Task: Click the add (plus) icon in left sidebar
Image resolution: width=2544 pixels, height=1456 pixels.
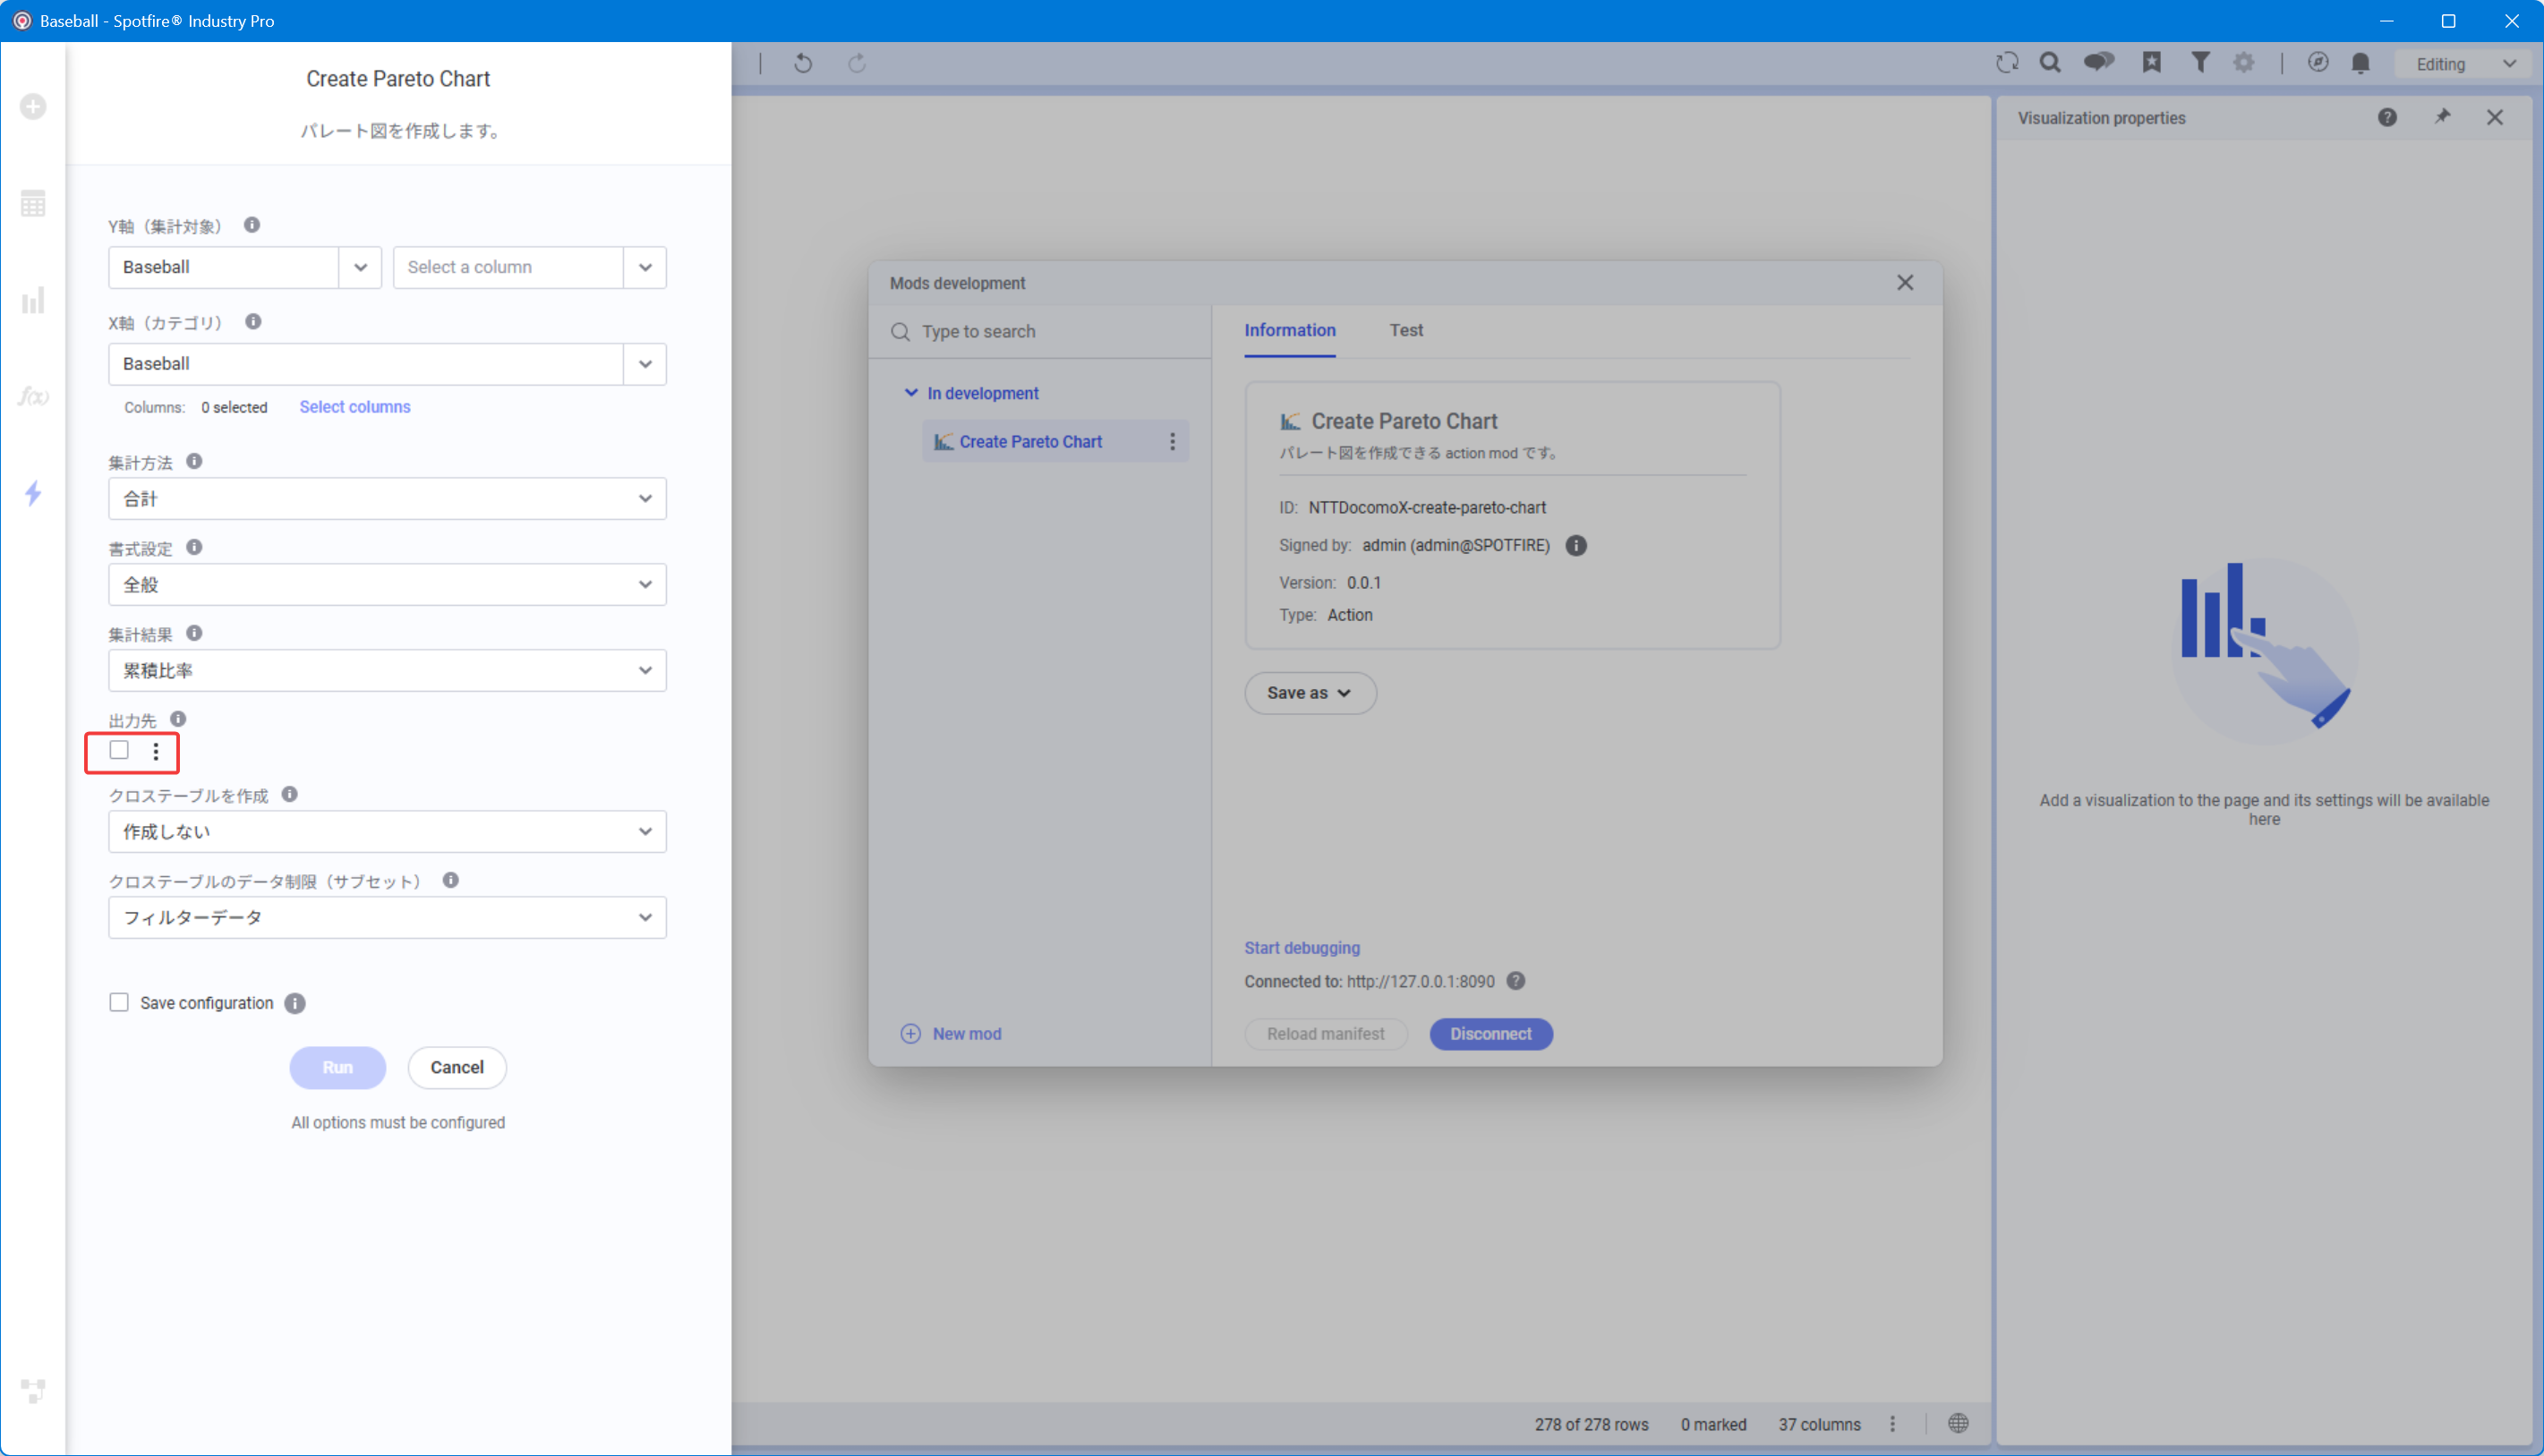Action: [x=33, y=106]
